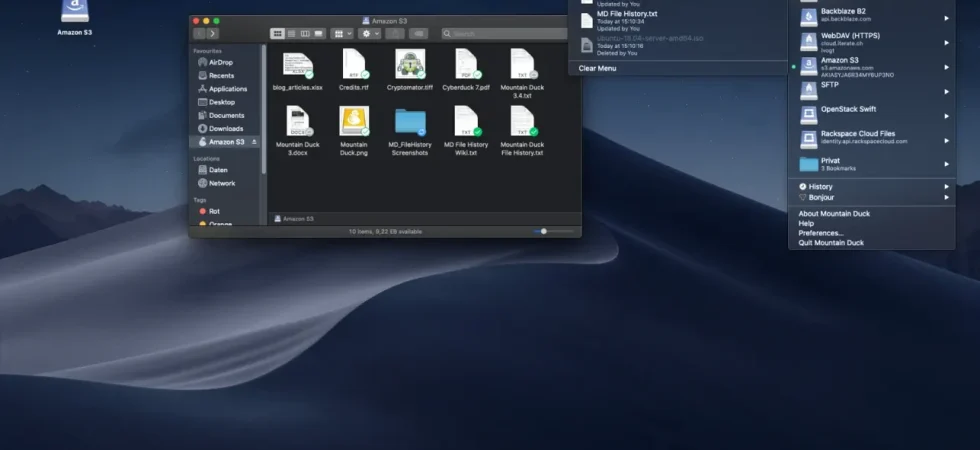
Task: Select the Amazon S3 desktop volume icon
Action: (75, 11)
